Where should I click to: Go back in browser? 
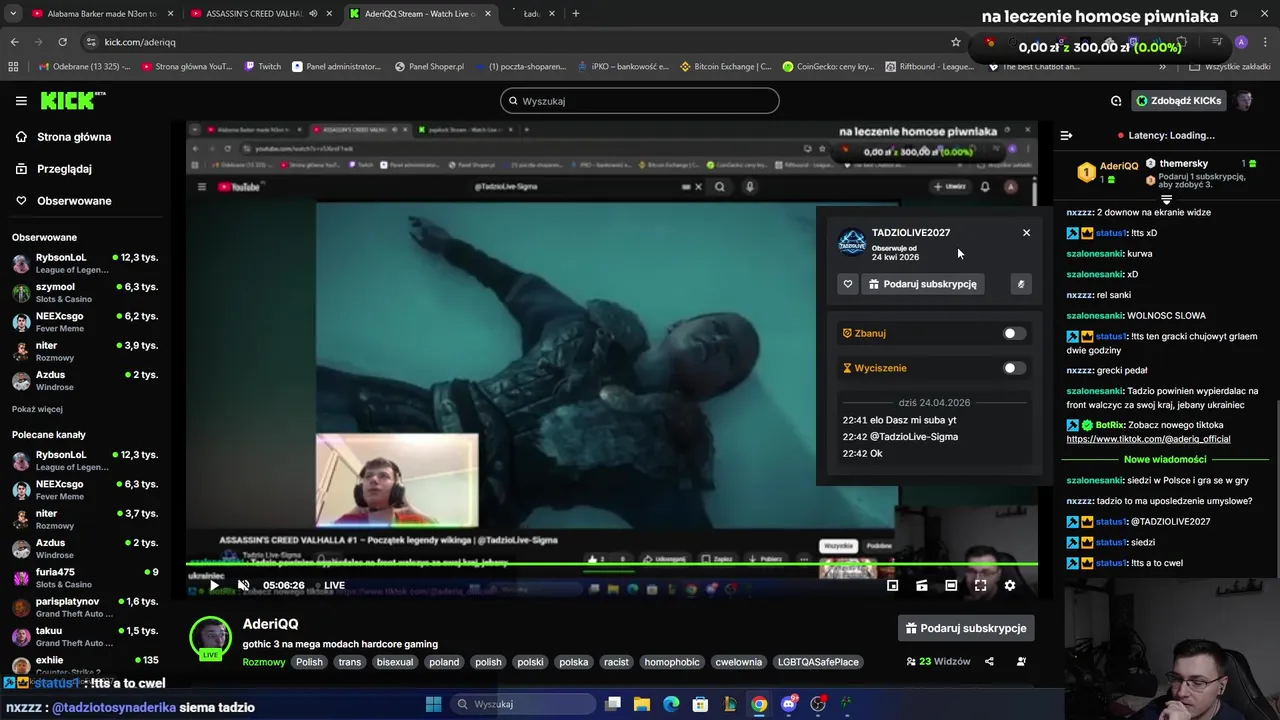pyautogui.click(x=14, y=42)
